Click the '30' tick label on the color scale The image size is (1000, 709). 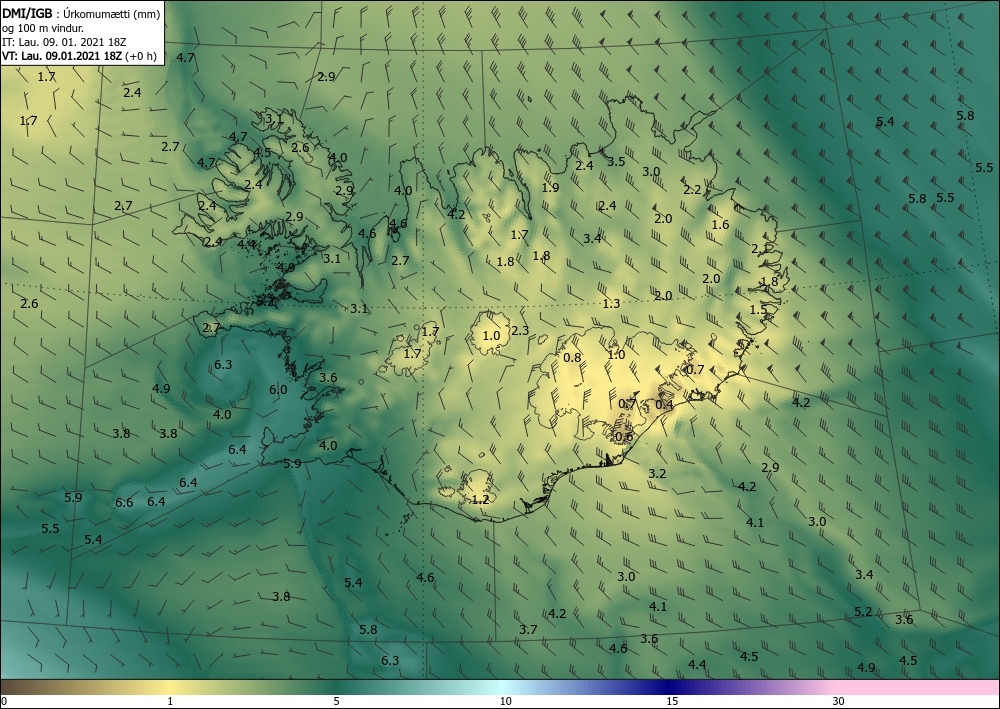coord(839,702)
